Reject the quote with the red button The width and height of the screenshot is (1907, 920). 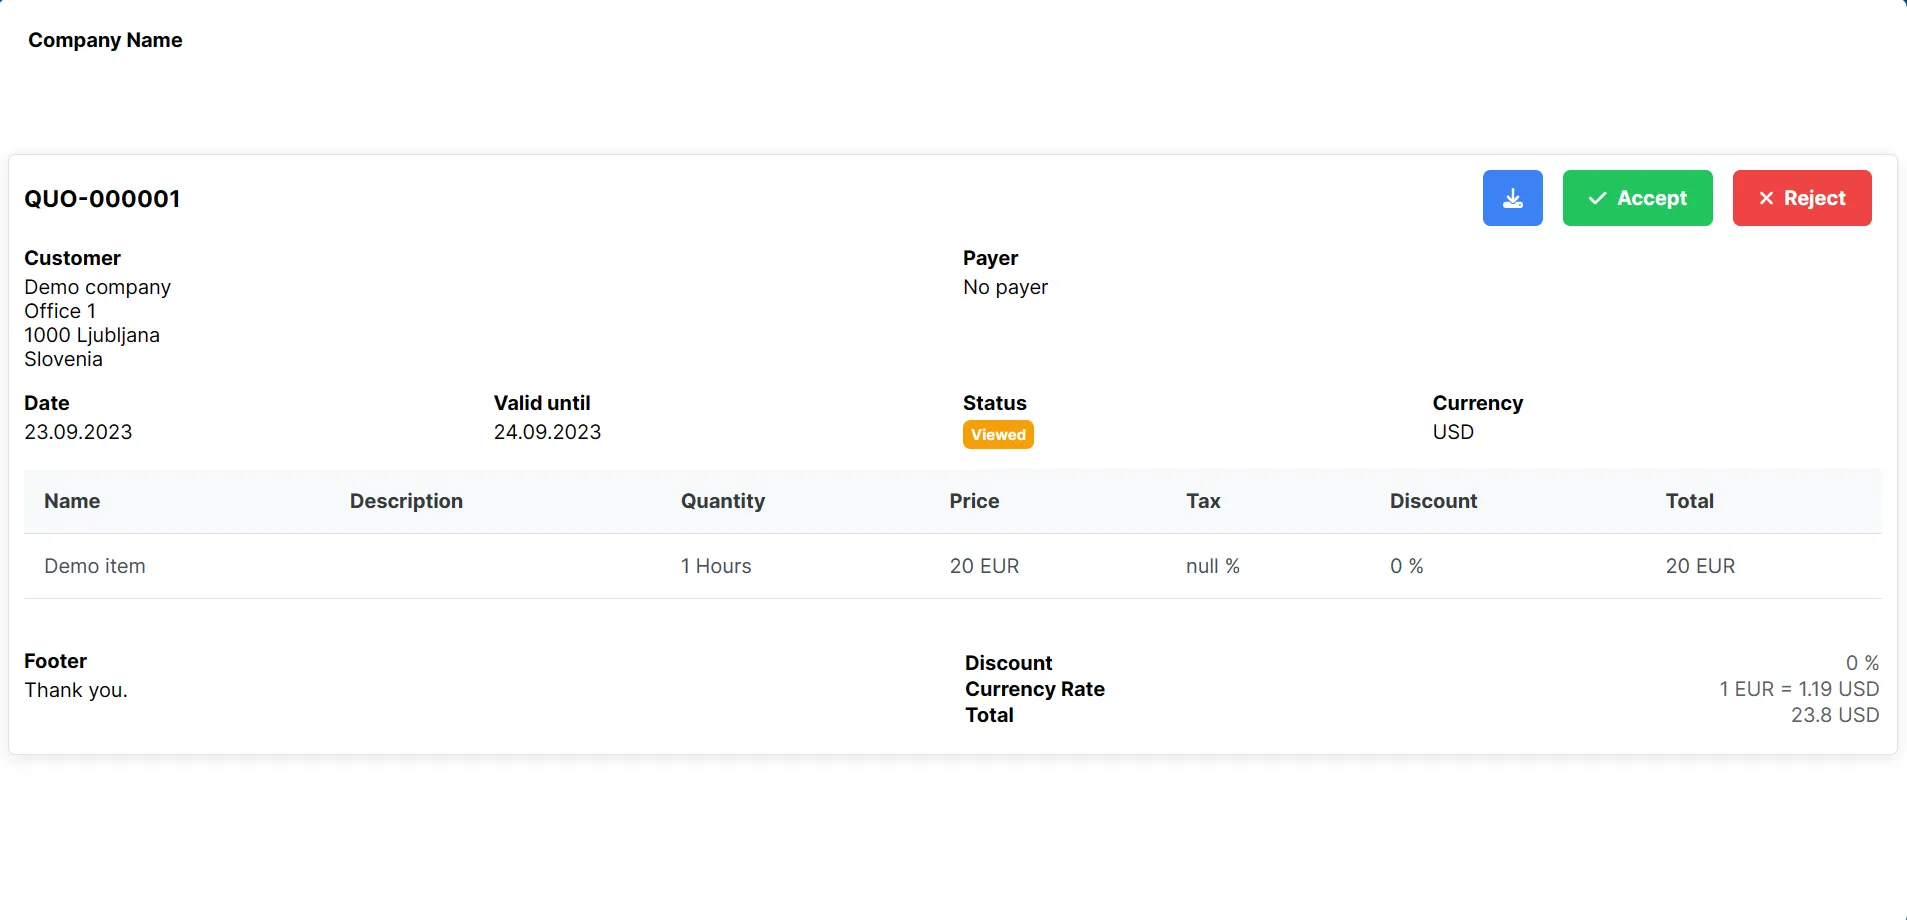coord(1801,198)
